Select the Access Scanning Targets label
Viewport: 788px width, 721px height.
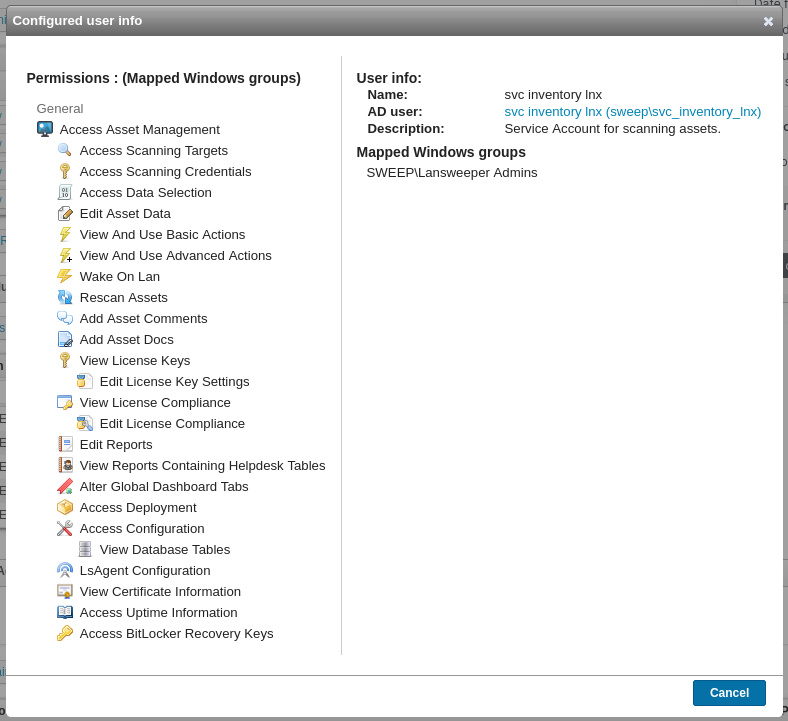coord(154,151)
